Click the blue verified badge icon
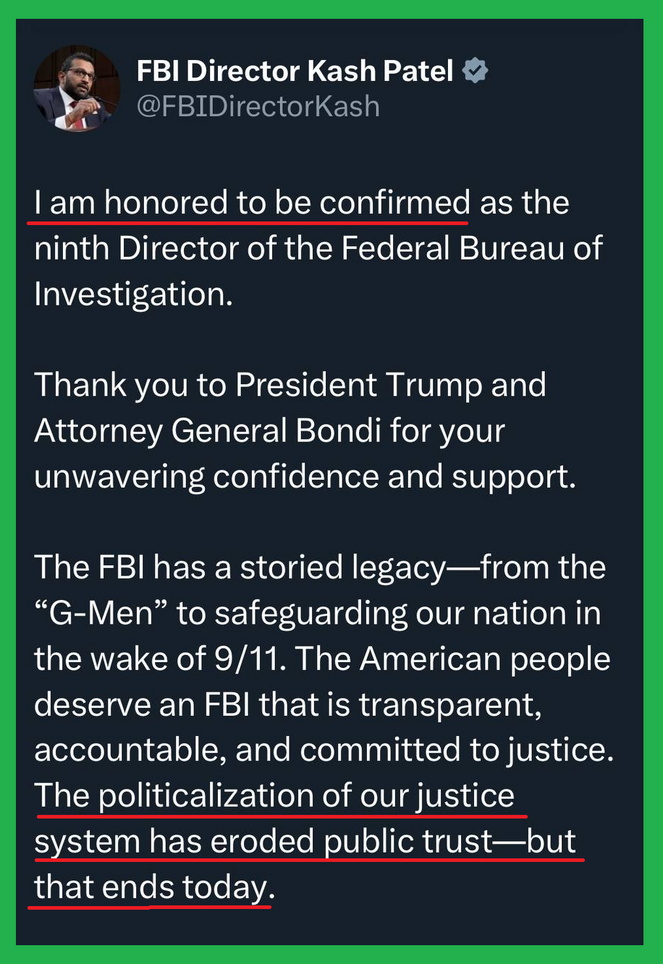 click(x=474, y=71)
